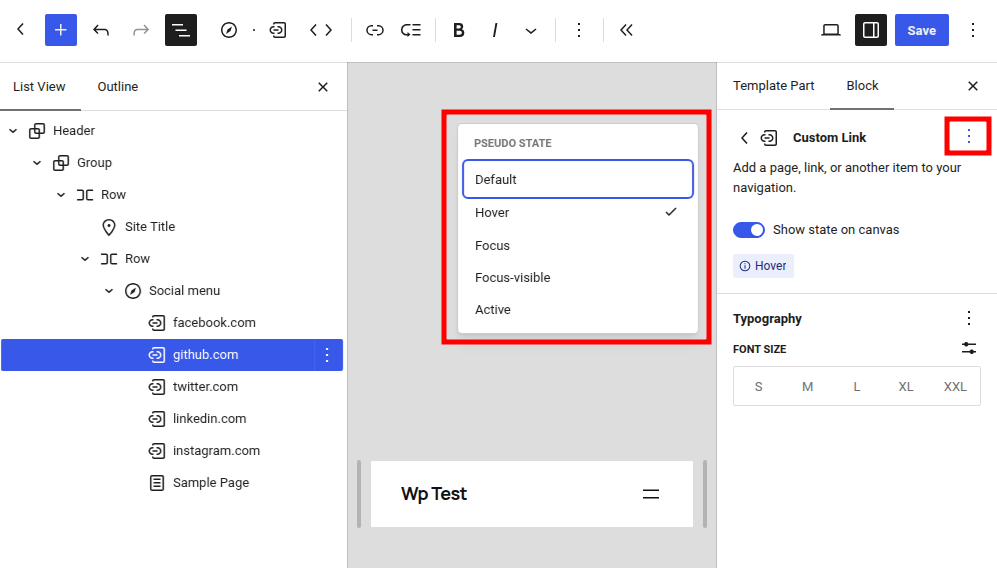Go back with chevron beside Custom Link
997x568 pixels.
coord(745,137)
